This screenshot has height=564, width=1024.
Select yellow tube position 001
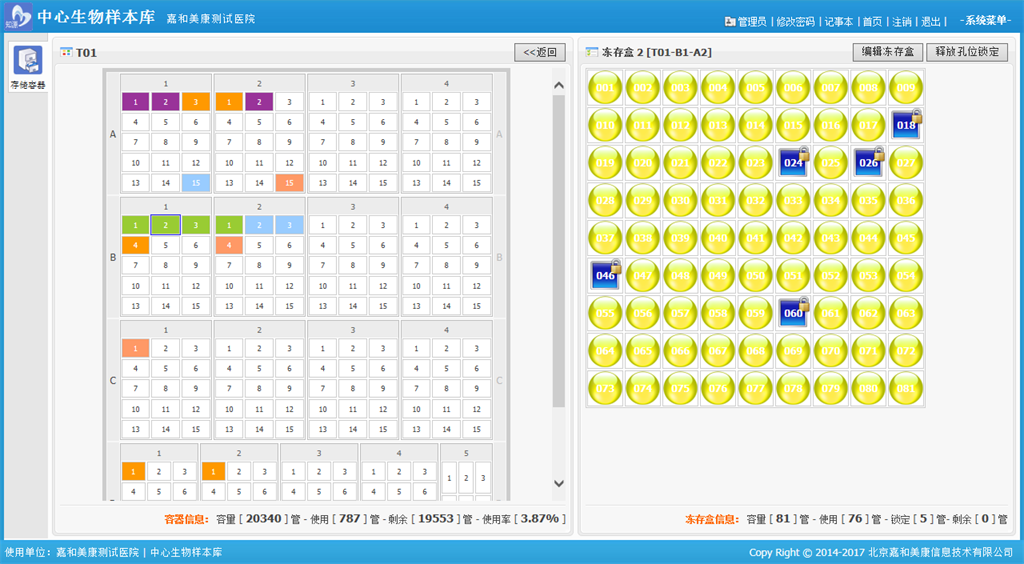[x=605, y=88]
